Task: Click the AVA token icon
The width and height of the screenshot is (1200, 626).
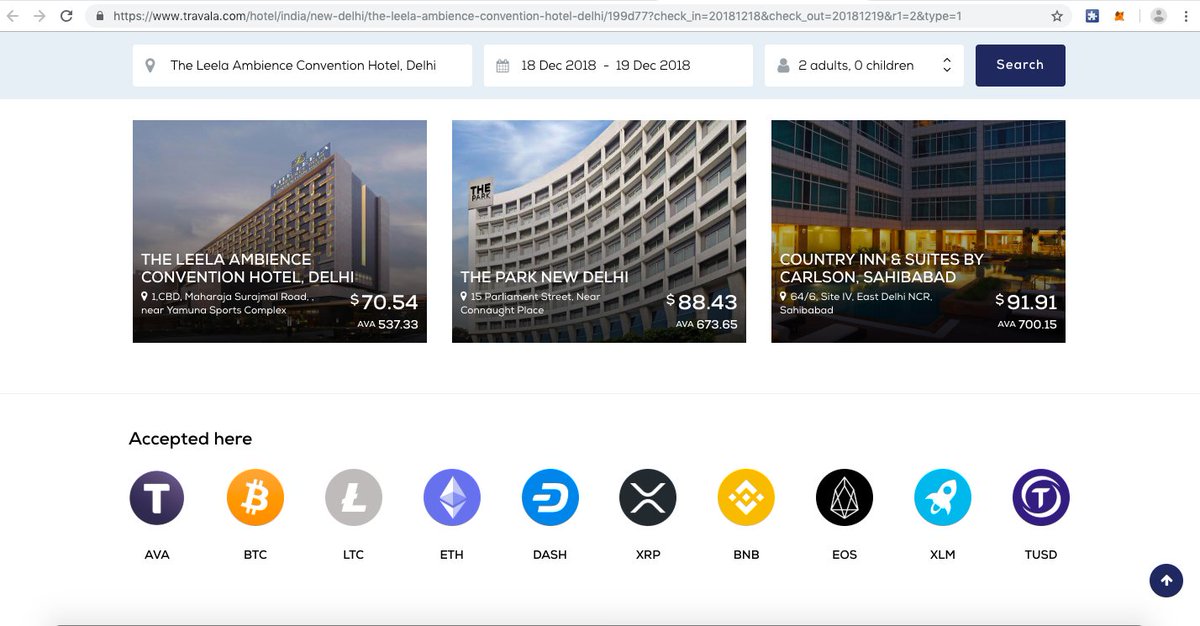Action: pyautogui.click(x=157, y=497)
